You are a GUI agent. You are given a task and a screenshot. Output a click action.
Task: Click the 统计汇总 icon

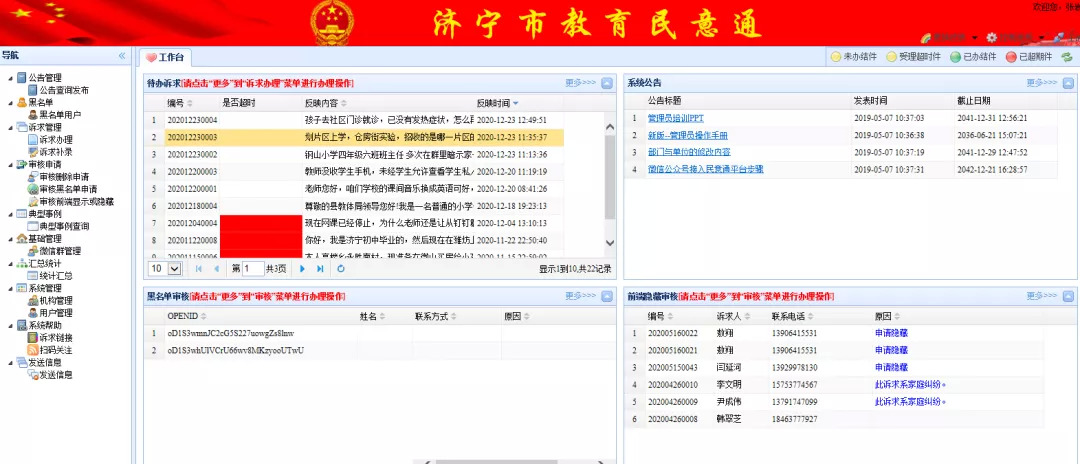tap(32, 275)
